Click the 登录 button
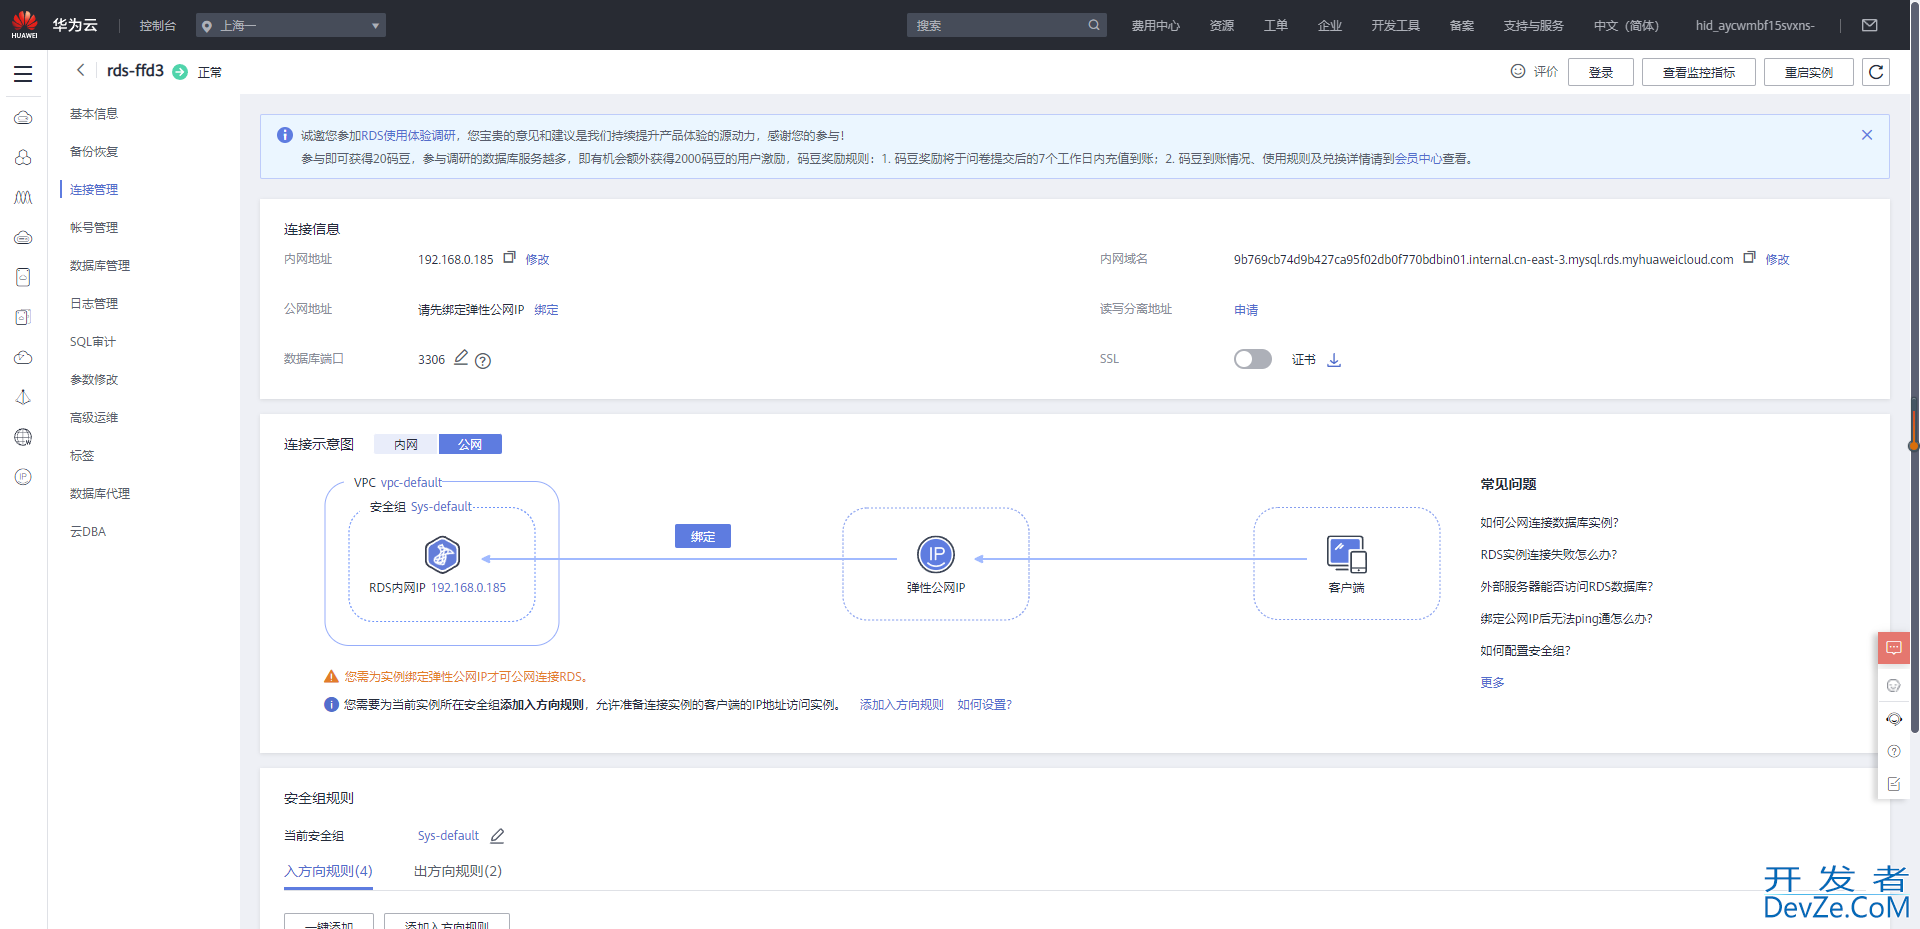 click(x=1601, y=72)
